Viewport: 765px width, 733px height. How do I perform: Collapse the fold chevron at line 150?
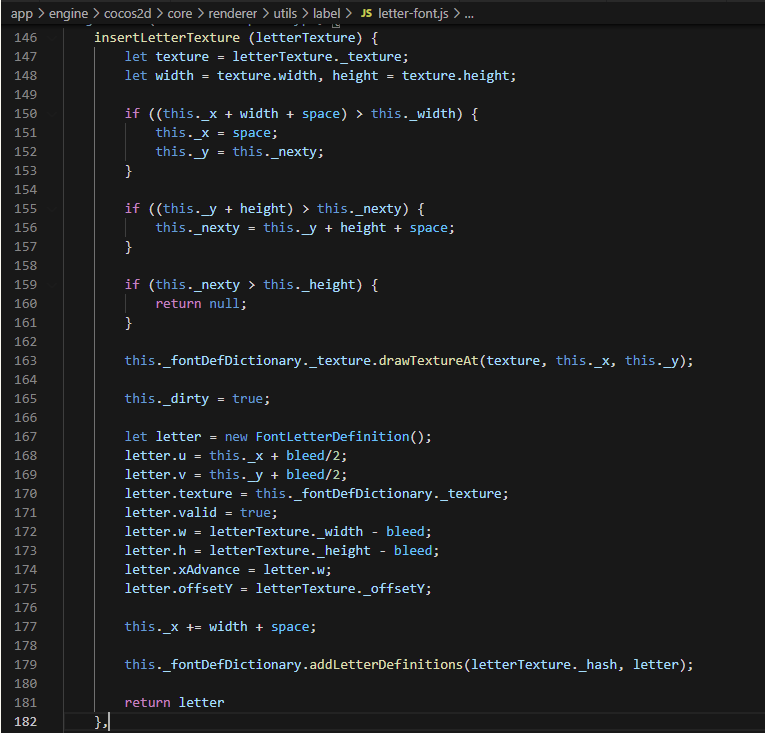pos(53,114)
